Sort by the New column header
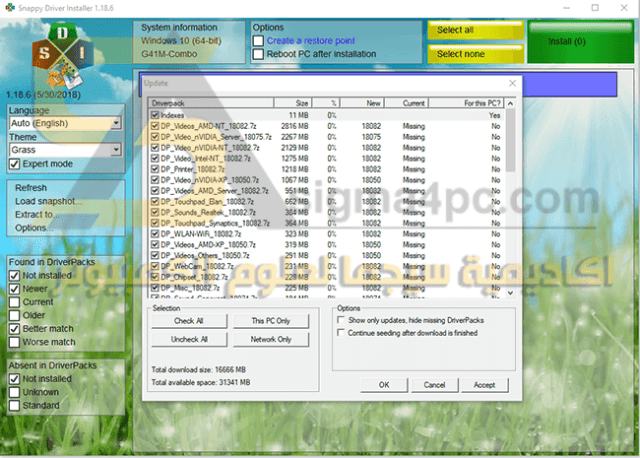The height and width of the screenshot is (458, 640). (362, 103)
